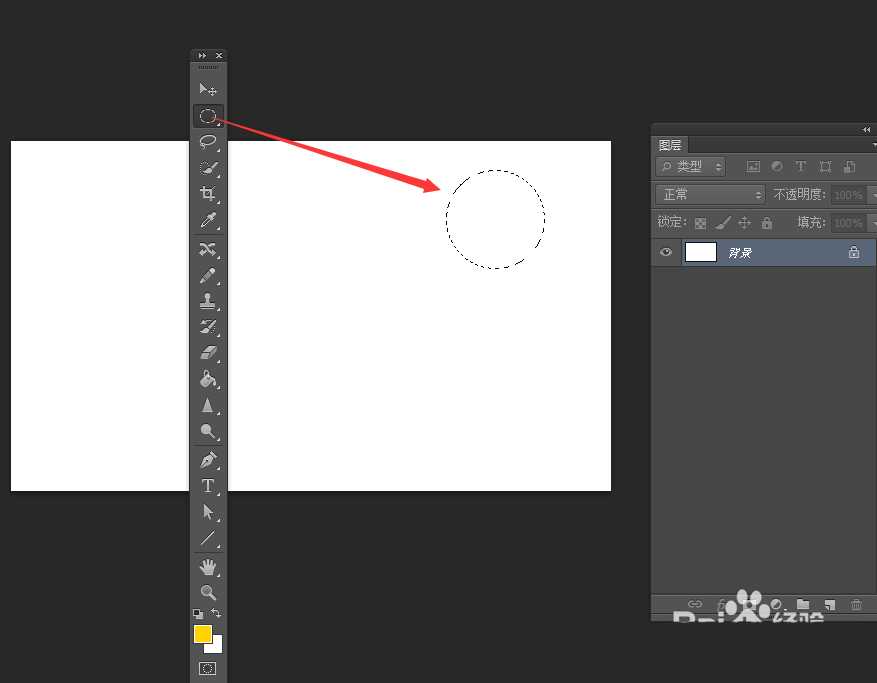Toggle Quick Mask mode button
This screenshot has width=877, height=683.
(208, 668)
